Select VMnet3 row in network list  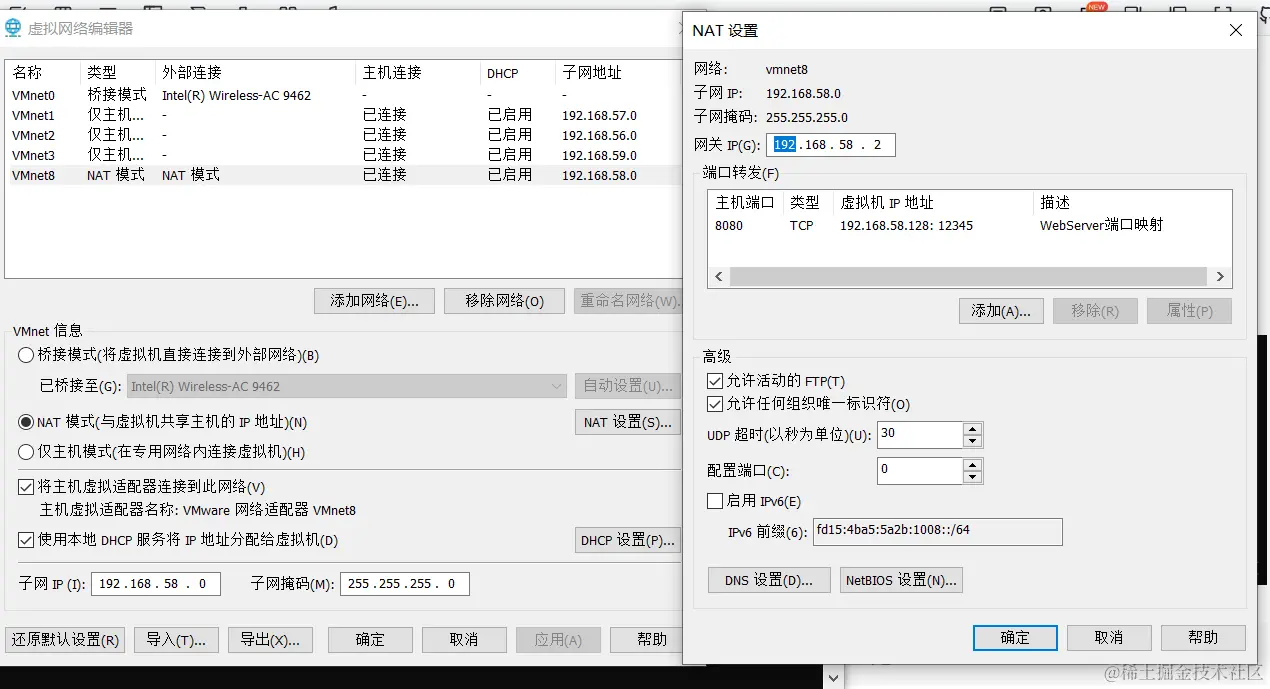tap(345, 155)
